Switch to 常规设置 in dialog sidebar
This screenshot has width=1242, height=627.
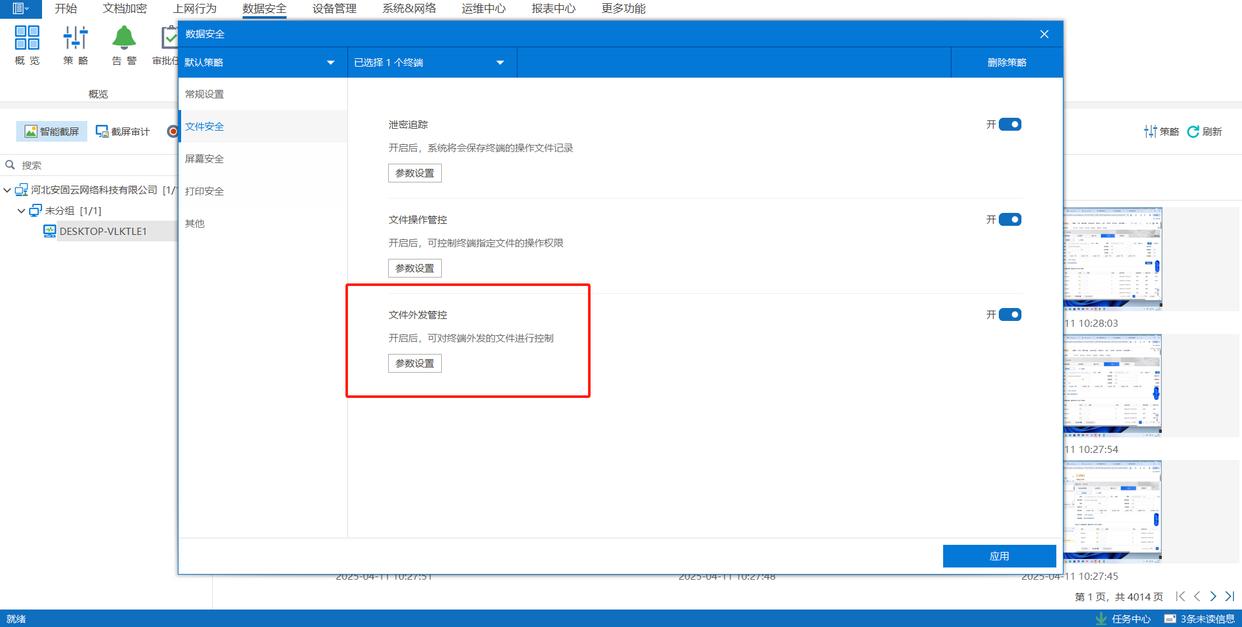coord(263,94)
